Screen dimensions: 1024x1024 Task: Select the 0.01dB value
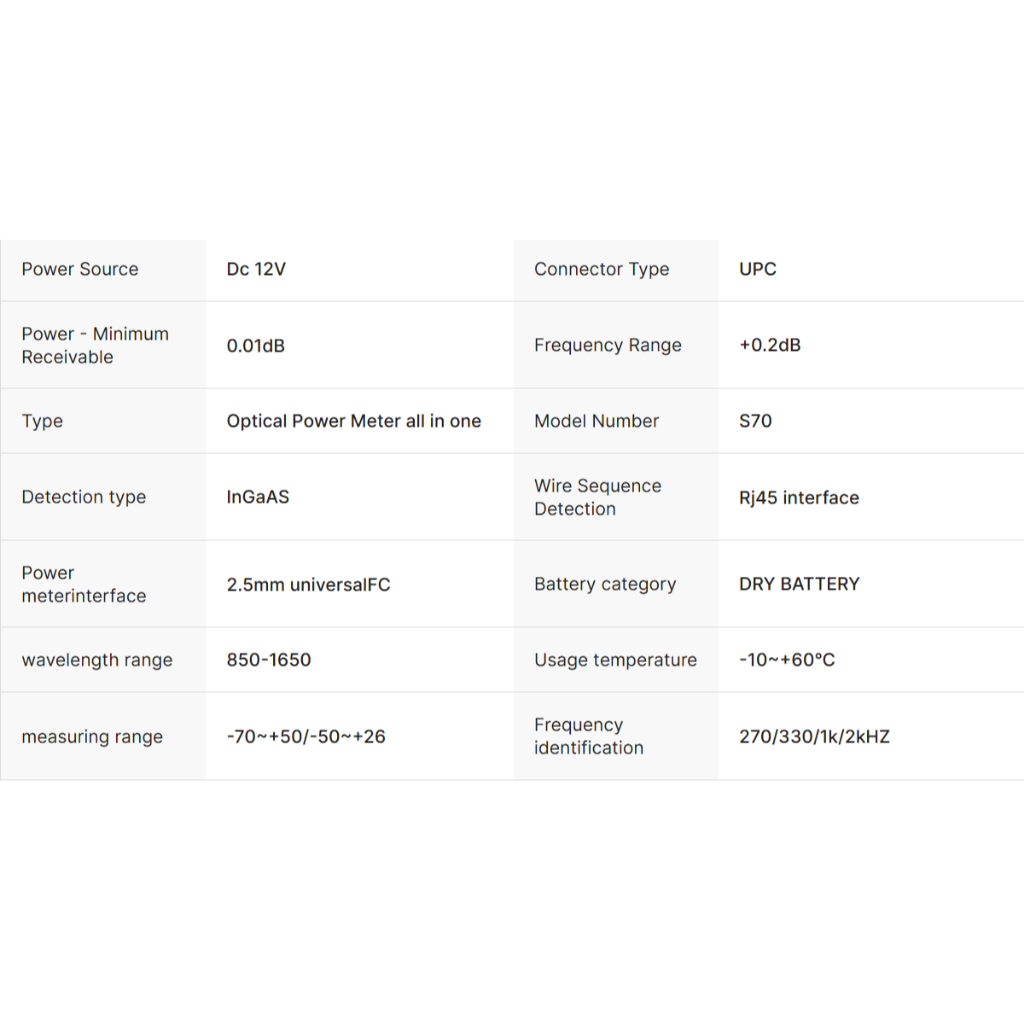click(x=255, y=345)
